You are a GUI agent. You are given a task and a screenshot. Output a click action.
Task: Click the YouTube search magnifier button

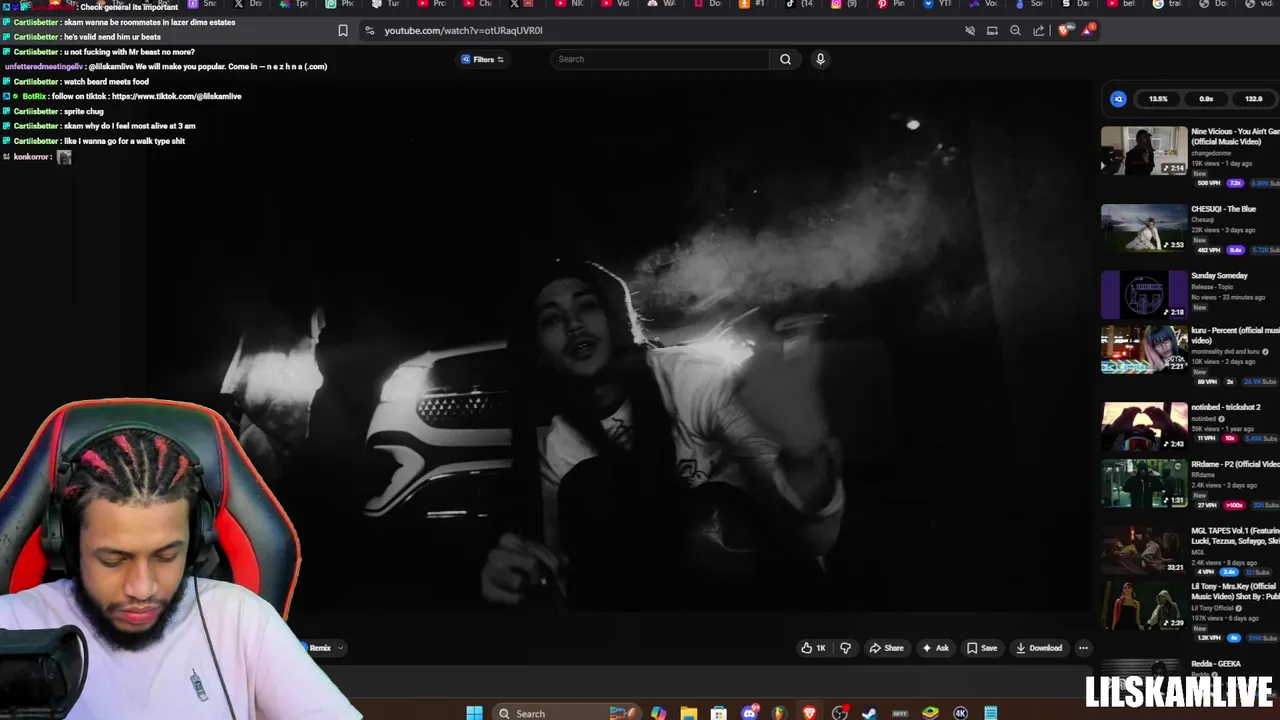(785, 59)
